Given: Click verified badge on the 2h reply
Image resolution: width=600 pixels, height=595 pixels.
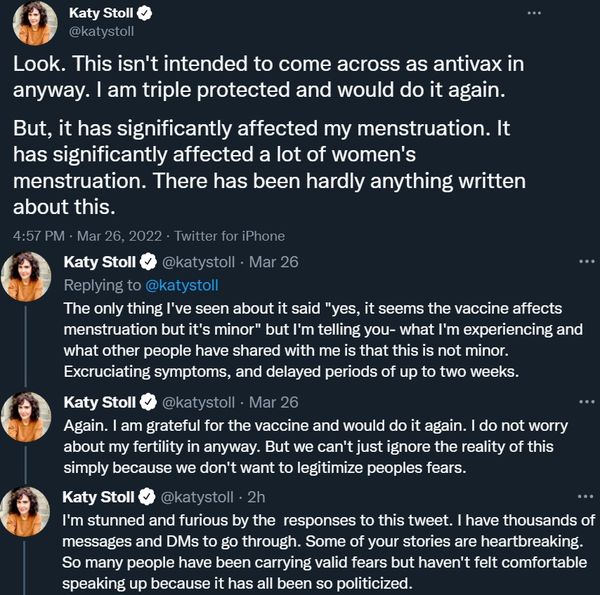Looking at the screenshot, I should (x=147, y=497).
